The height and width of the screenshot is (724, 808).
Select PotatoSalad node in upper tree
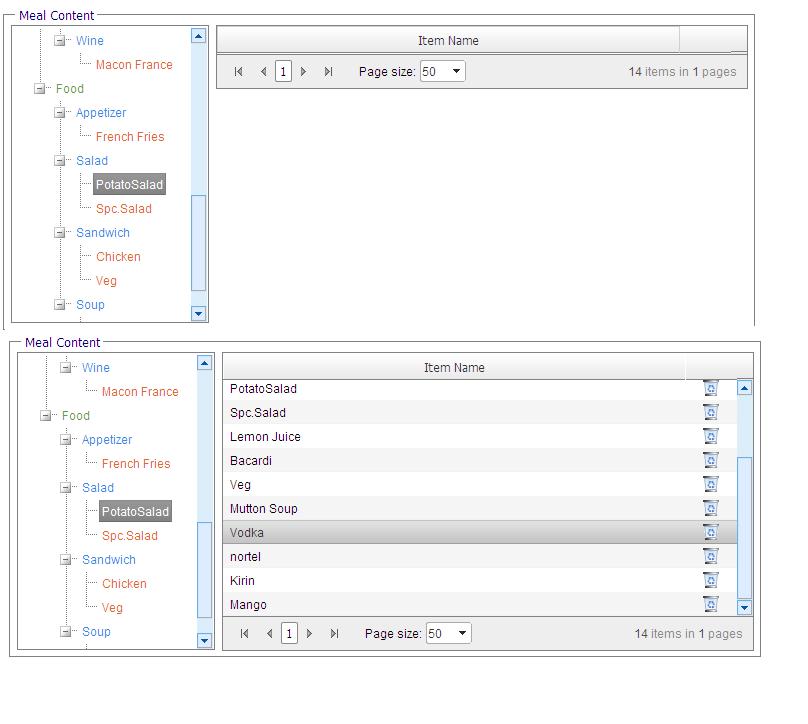tap(129, 184)
